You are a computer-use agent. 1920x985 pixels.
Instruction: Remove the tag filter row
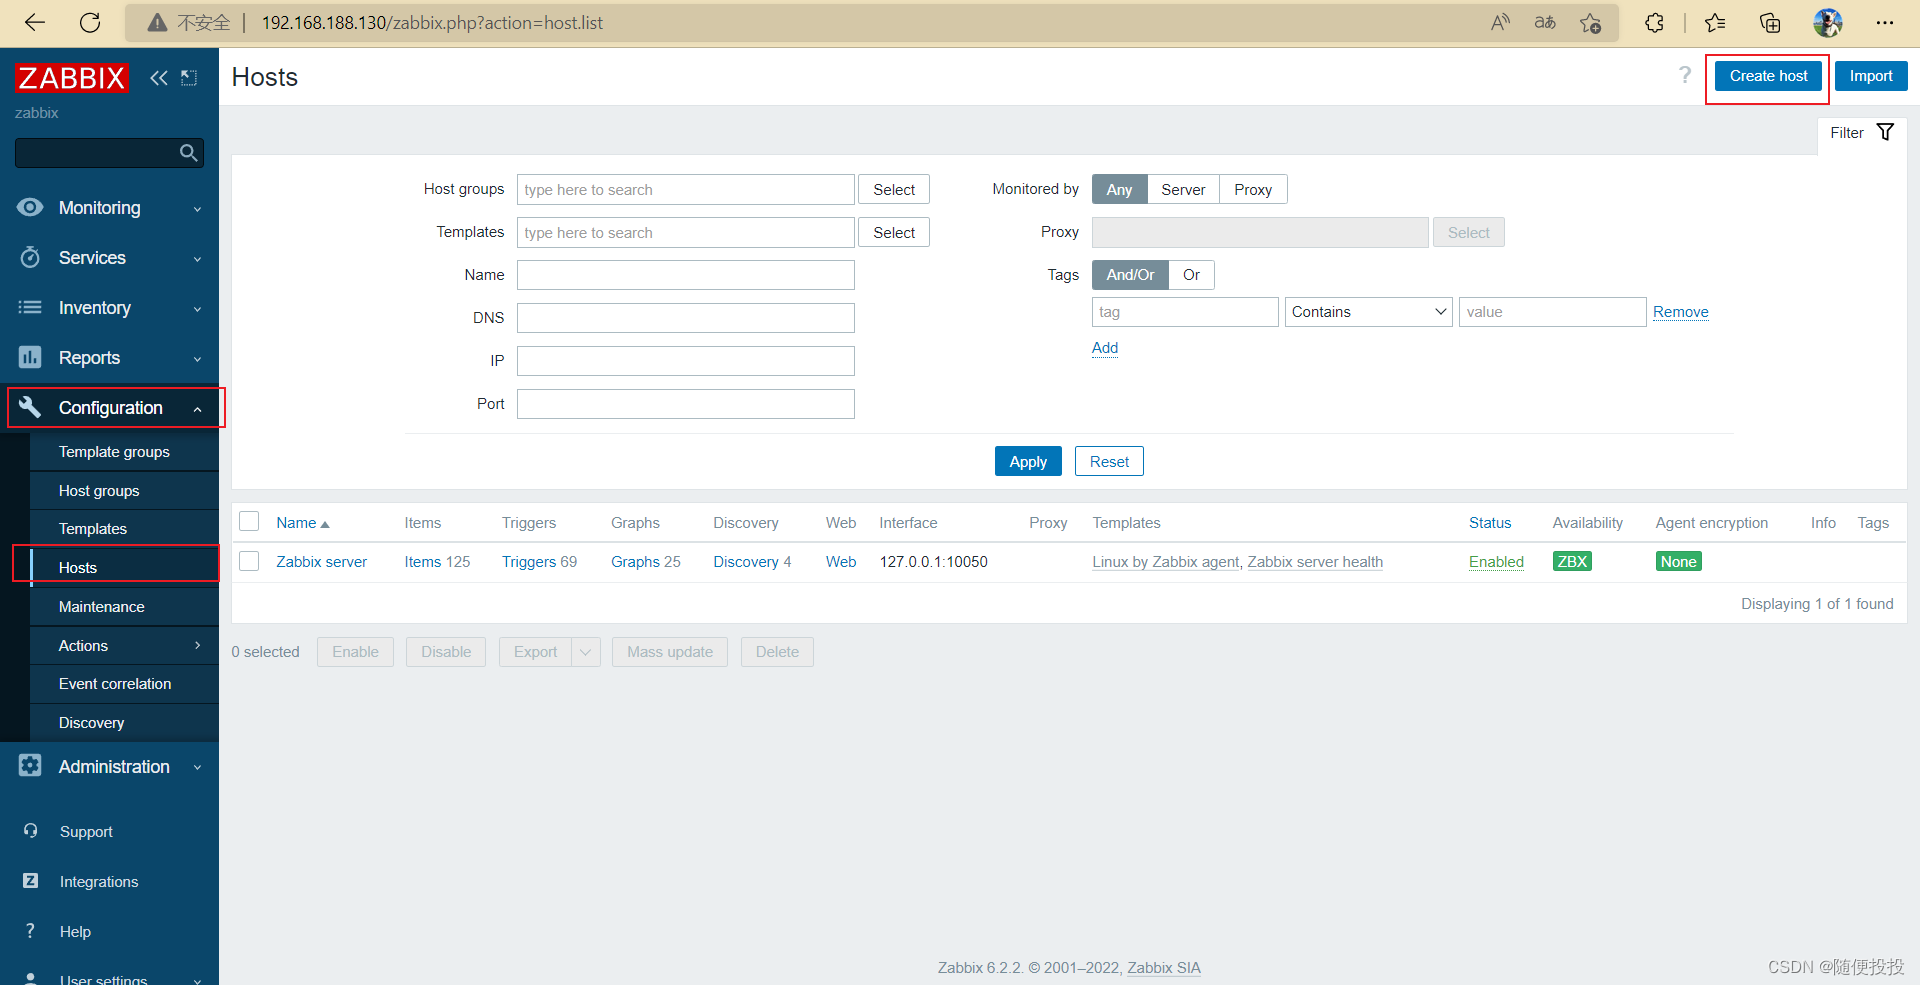point(1680,312)
